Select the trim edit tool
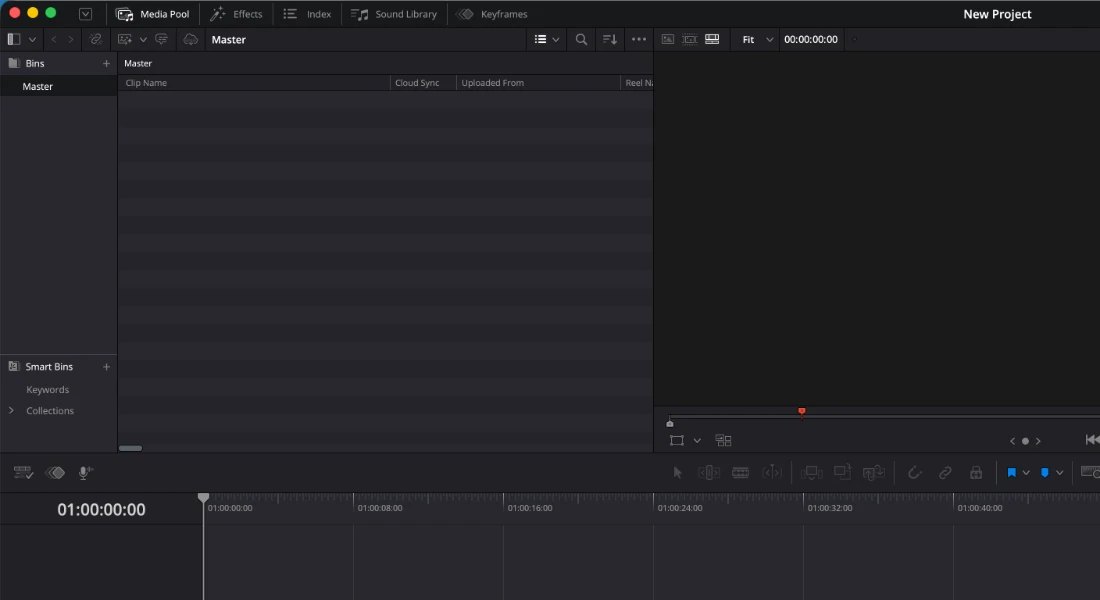 709,473
